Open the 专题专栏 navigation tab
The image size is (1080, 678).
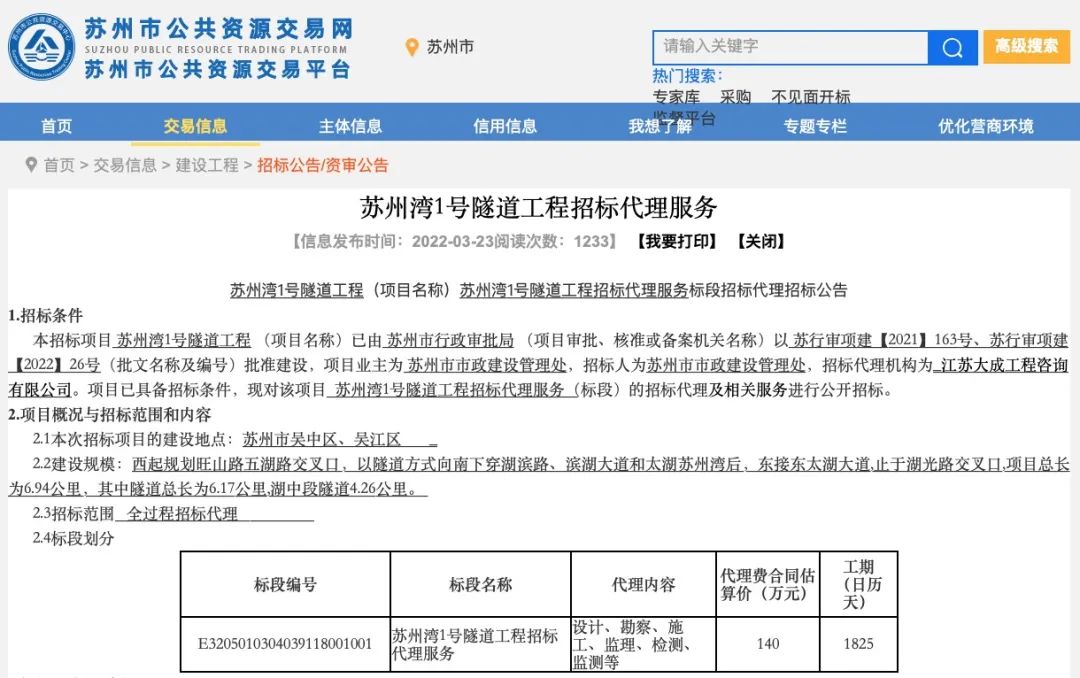click(815, 126)
